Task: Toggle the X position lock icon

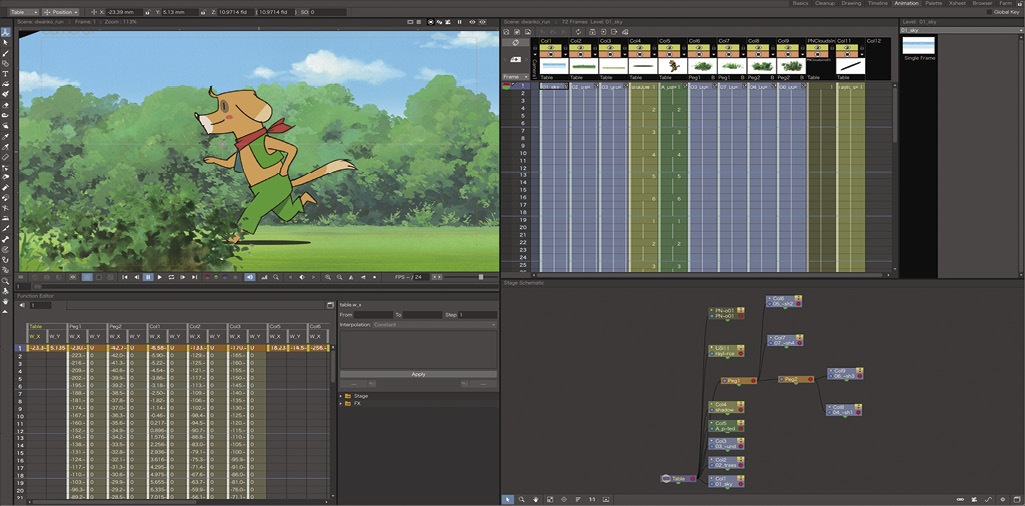Action: click(146, 12)
